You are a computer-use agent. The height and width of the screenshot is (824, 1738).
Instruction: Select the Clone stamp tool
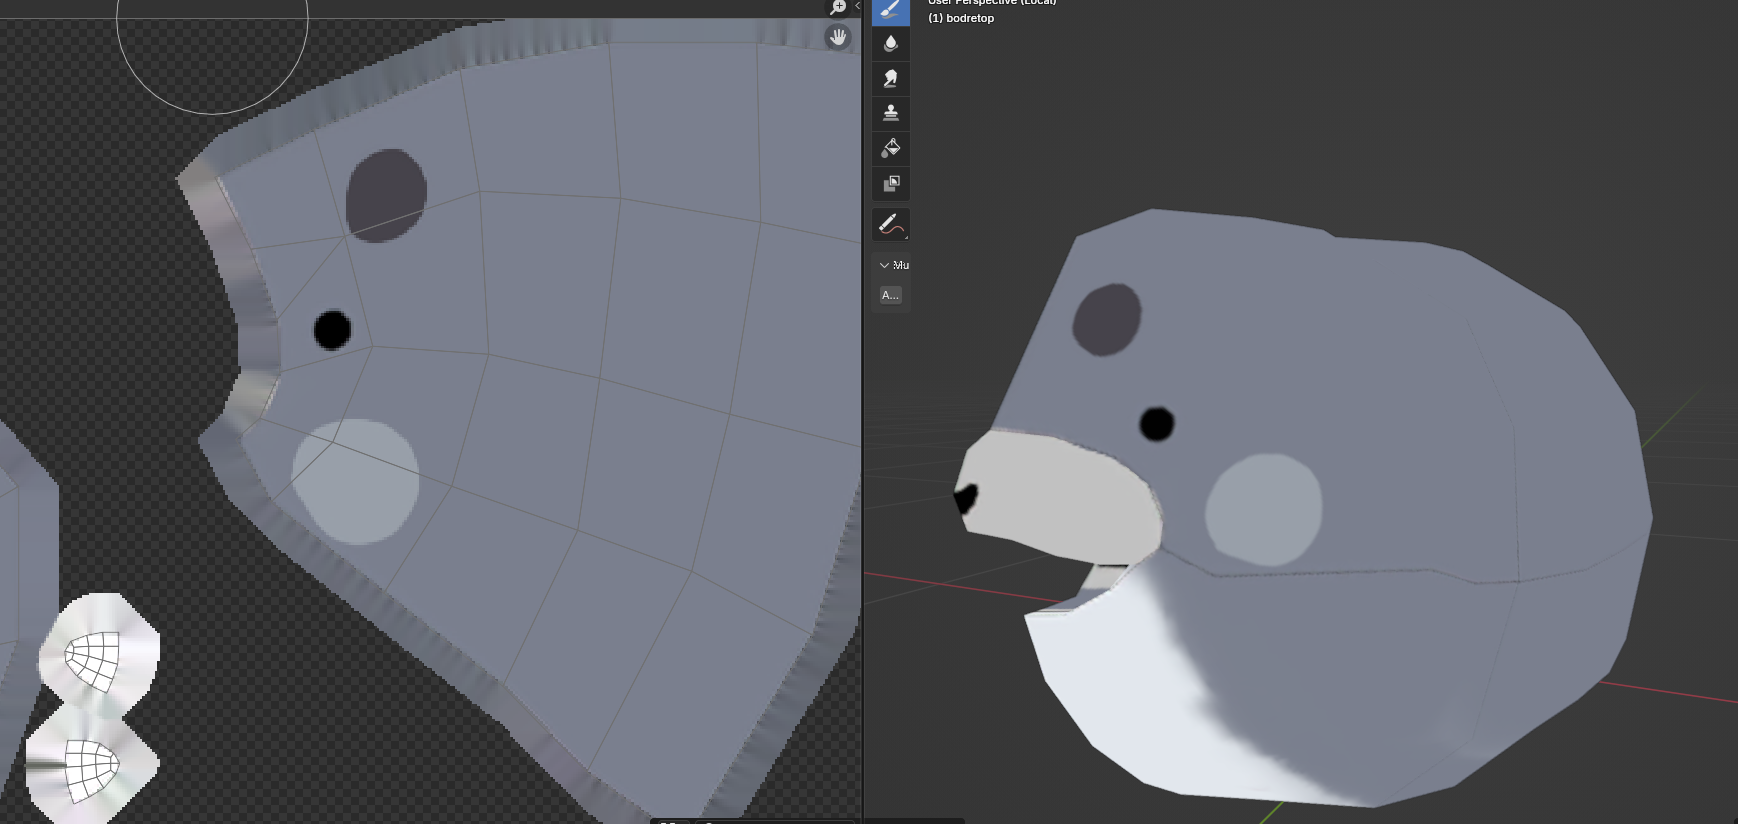891,113
